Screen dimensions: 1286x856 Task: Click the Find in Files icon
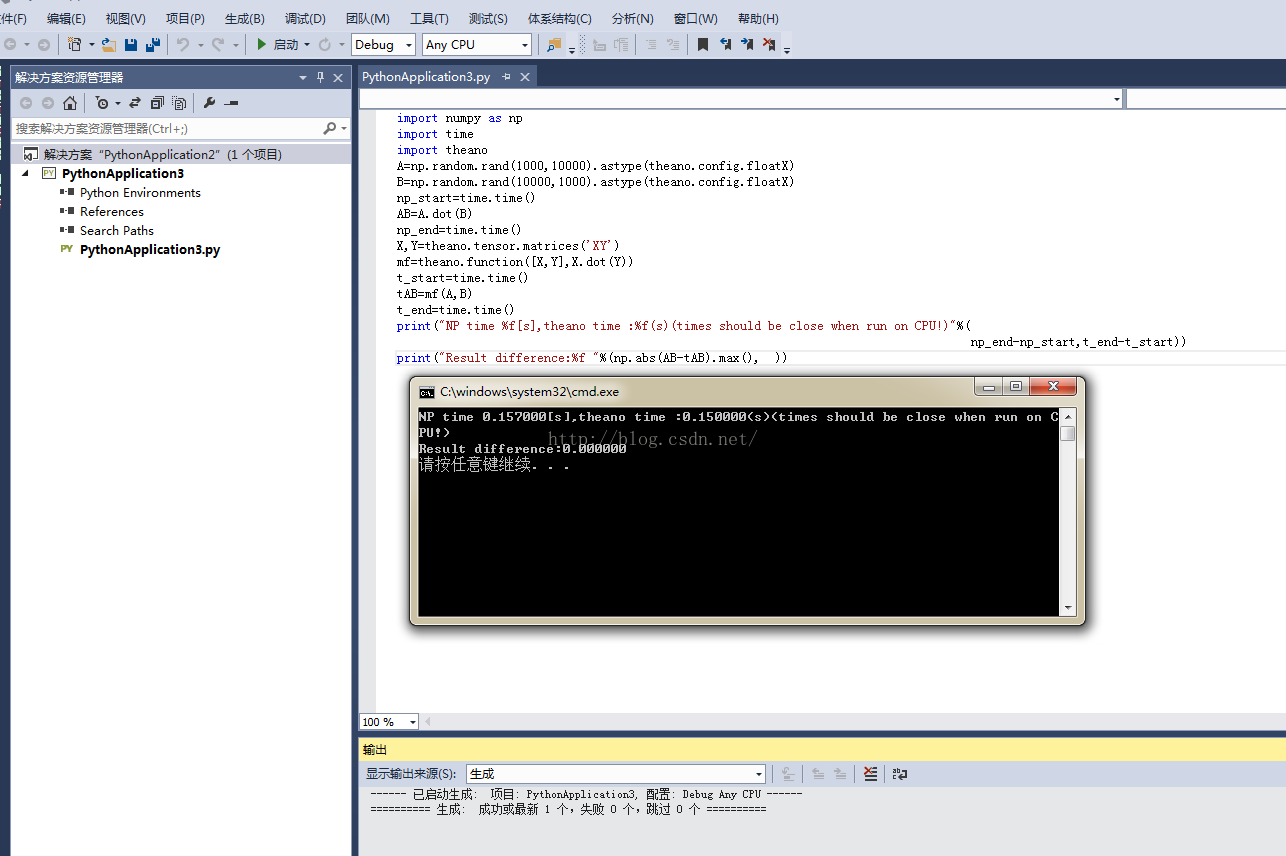point(554,44)
